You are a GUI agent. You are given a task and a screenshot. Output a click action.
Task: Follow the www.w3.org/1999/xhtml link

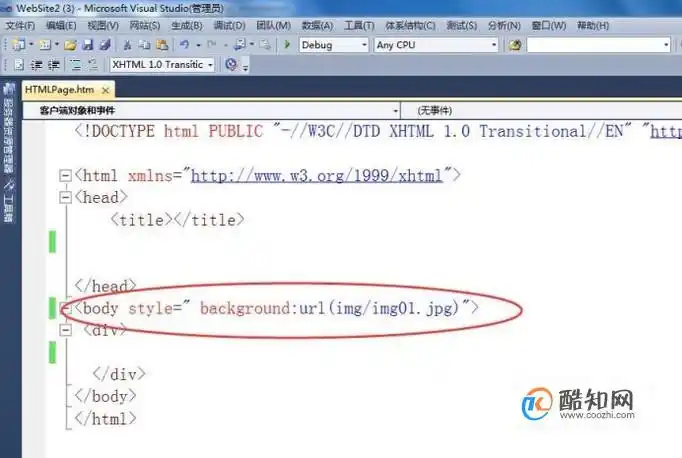coord(316,175)
